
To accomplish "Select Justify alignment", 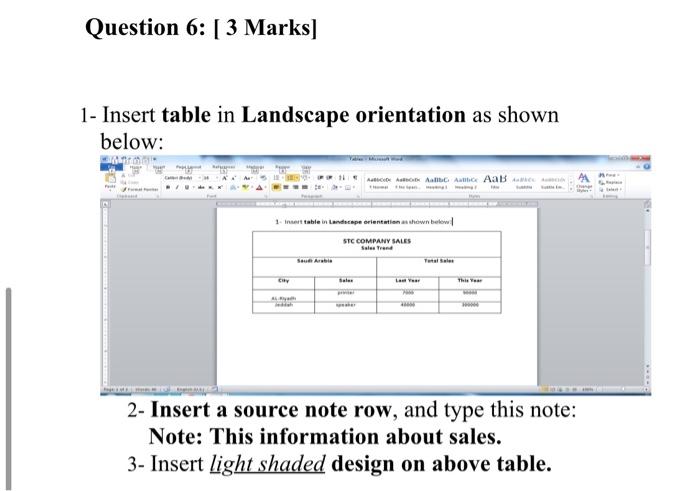I will (305, 187).
